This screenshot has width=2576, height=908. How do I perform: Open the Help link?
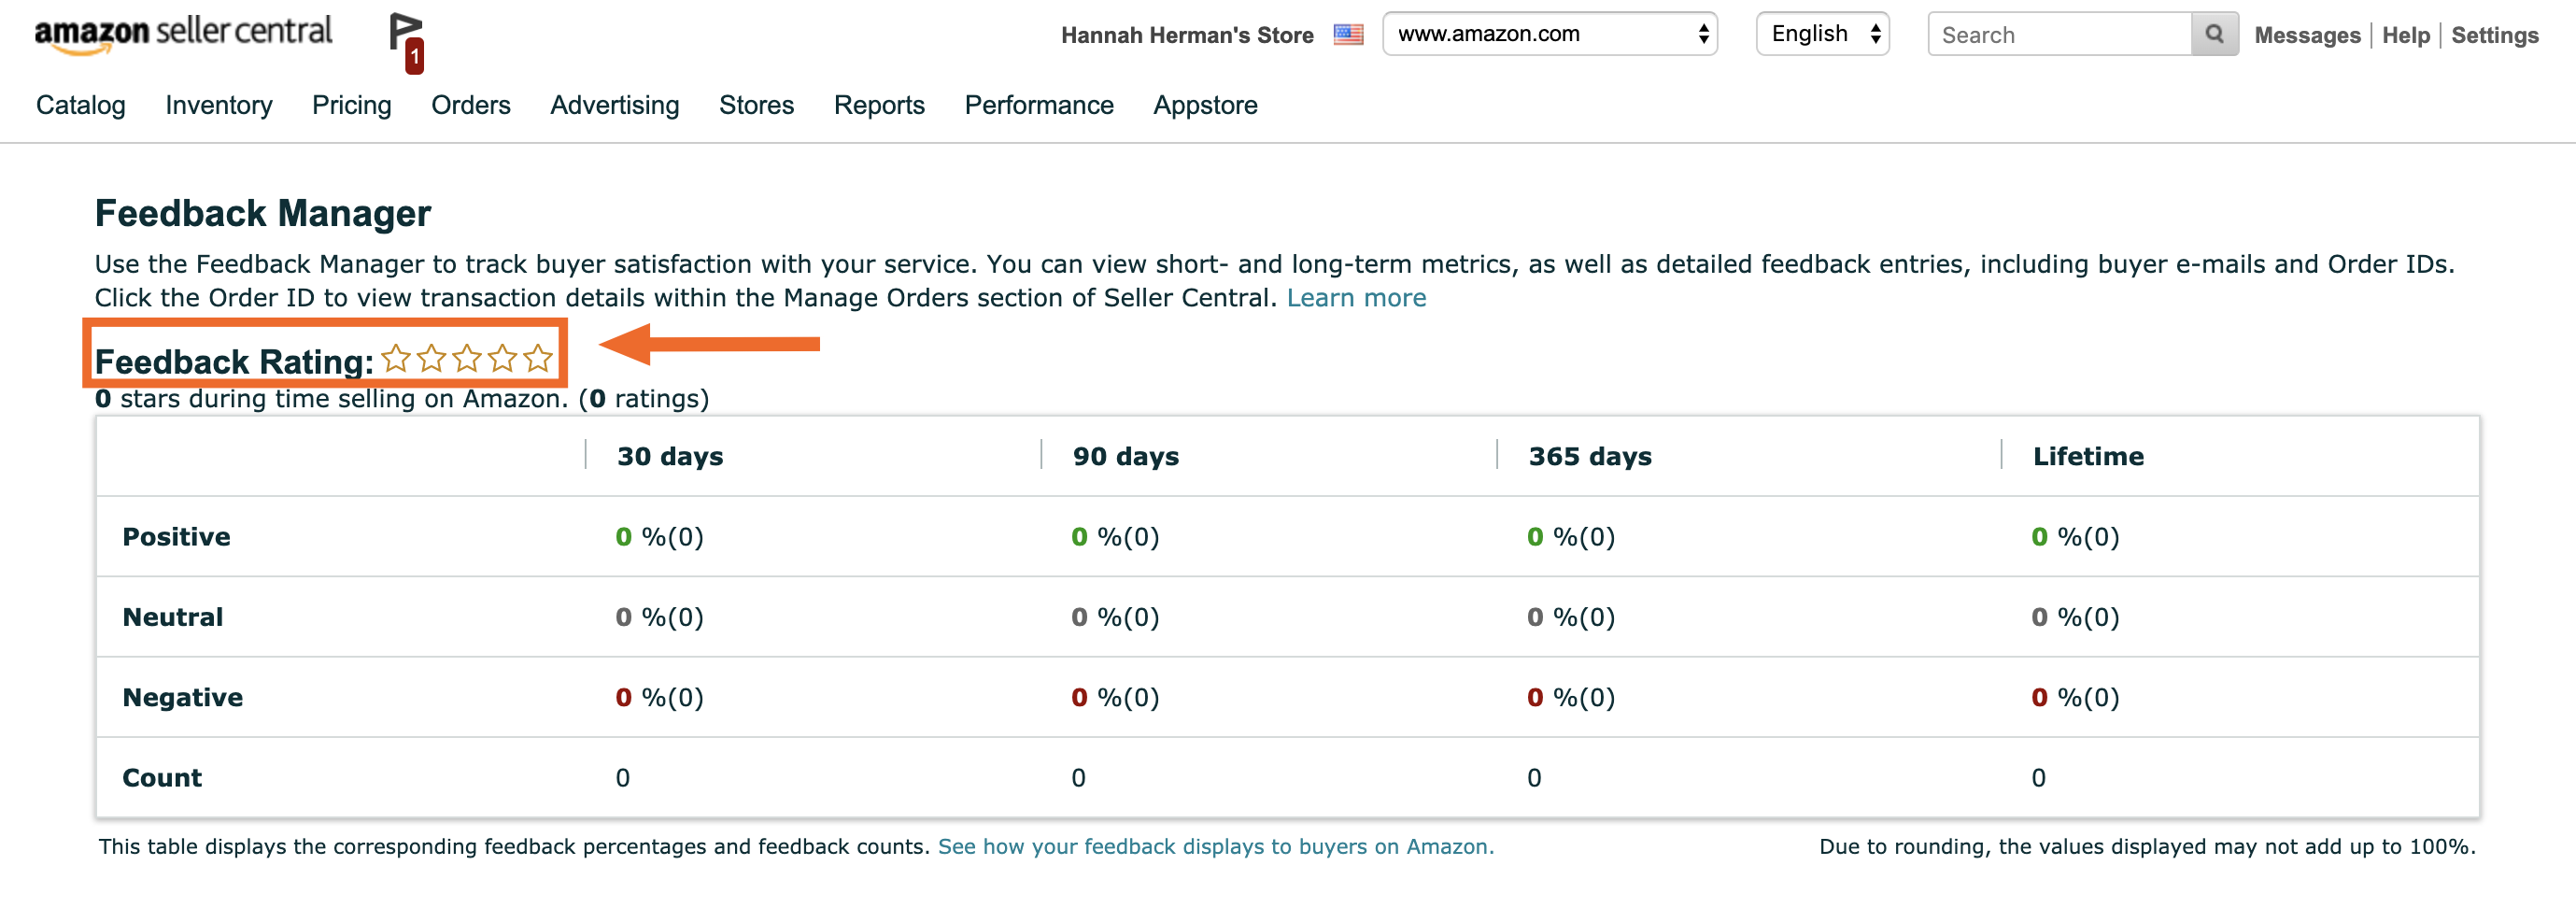pyautogui.click(x=2405, y=35)
